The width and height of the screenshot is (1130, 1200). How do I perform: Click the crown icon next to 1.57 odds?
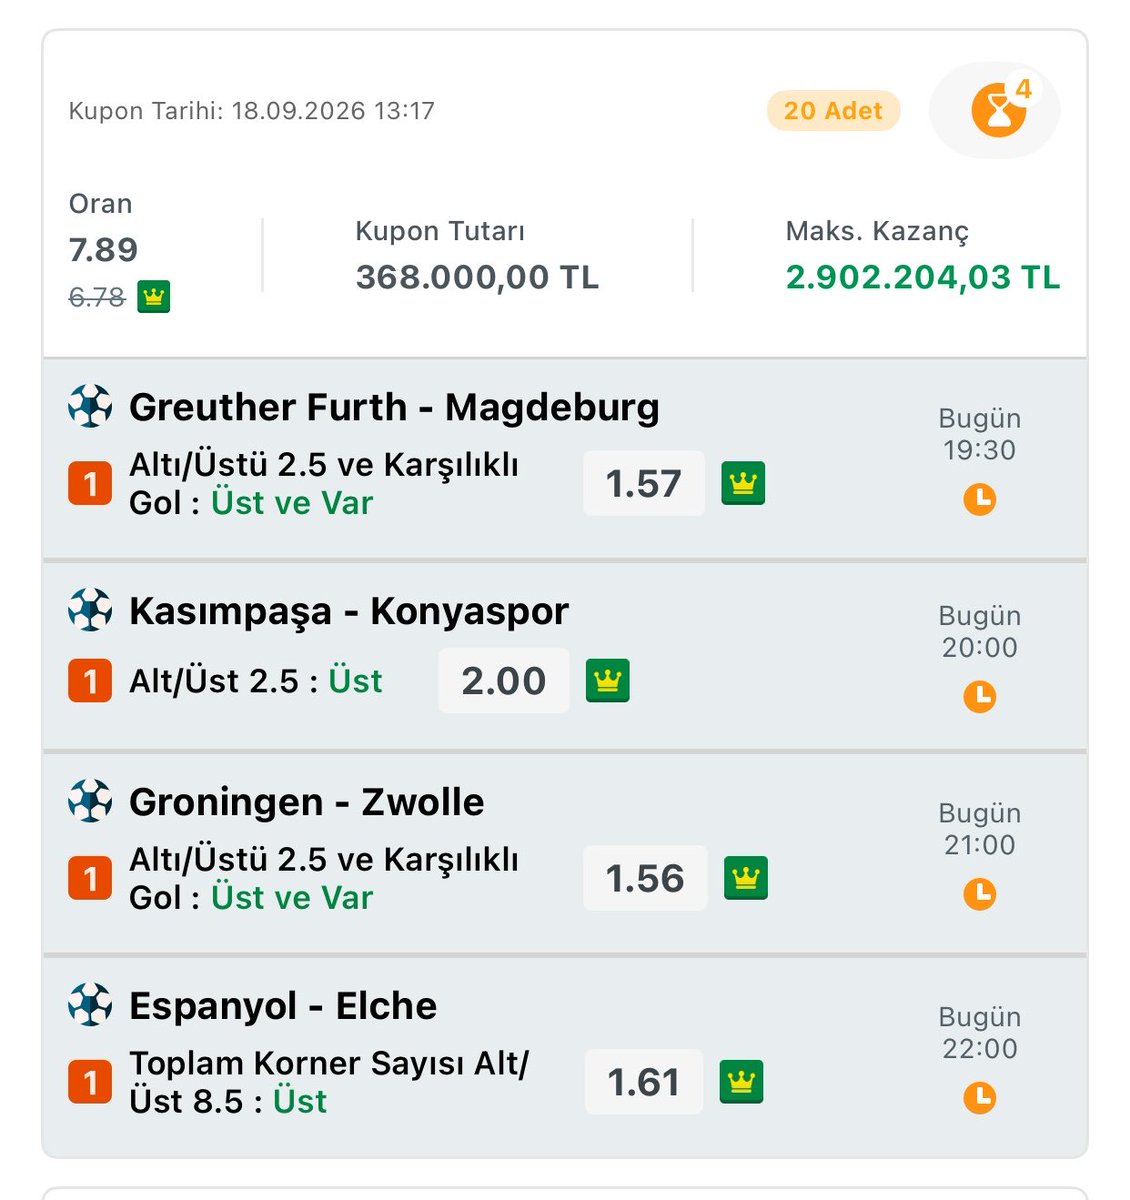pyautogui.click(x=743, y=484)
